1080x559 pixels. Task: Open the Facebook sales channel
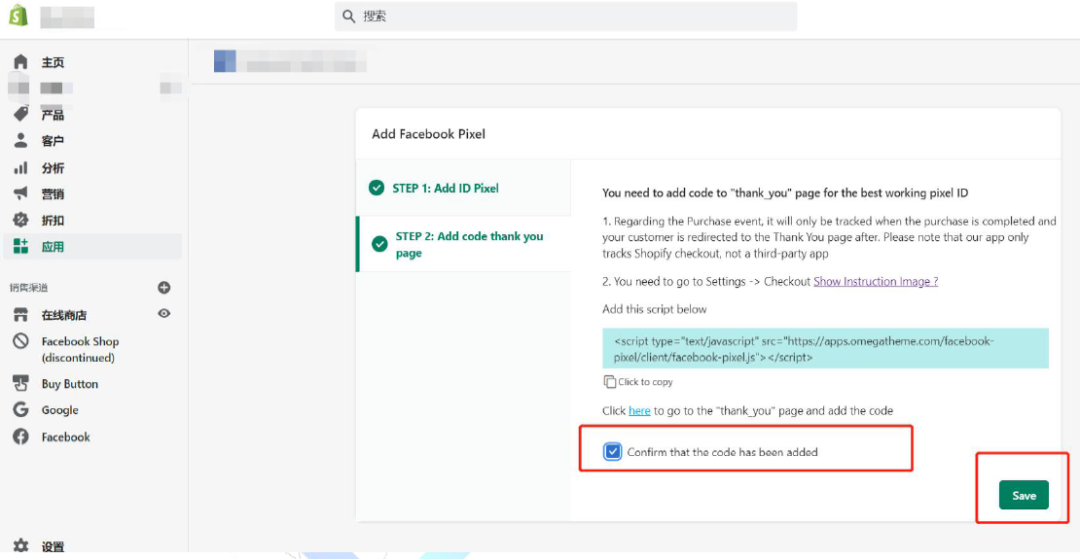pyautogui.click(x=65, y=437)
